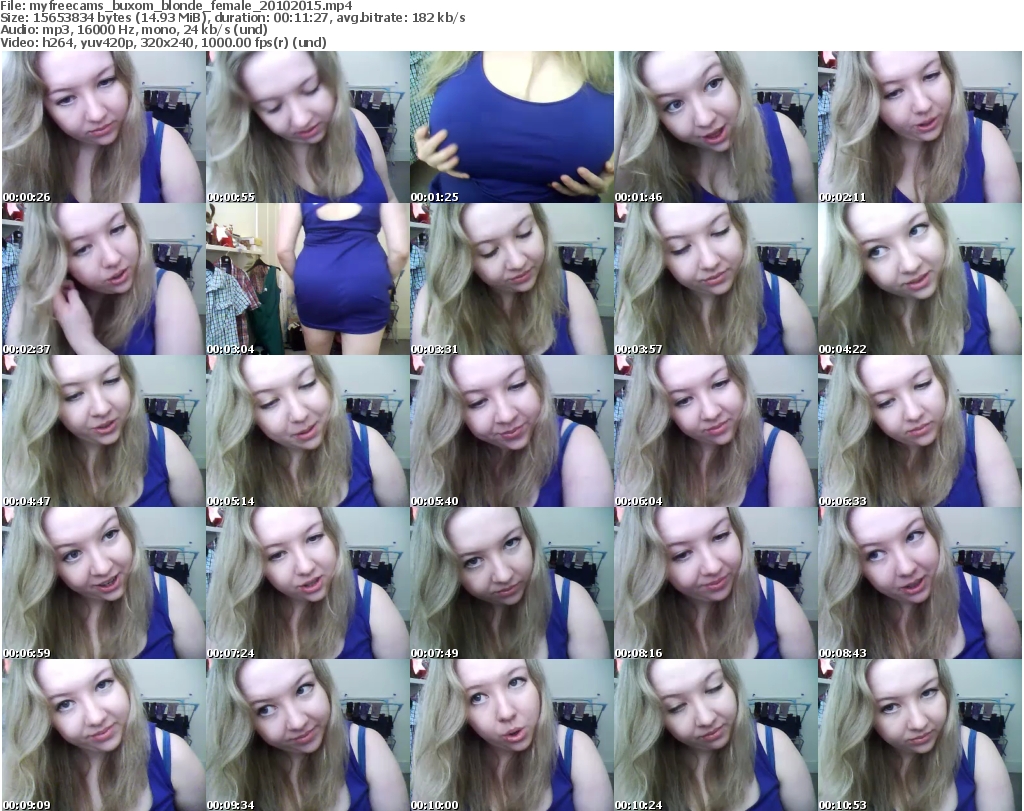Click the thumbnail stamped 00:03:57

(x=716, y=279)
